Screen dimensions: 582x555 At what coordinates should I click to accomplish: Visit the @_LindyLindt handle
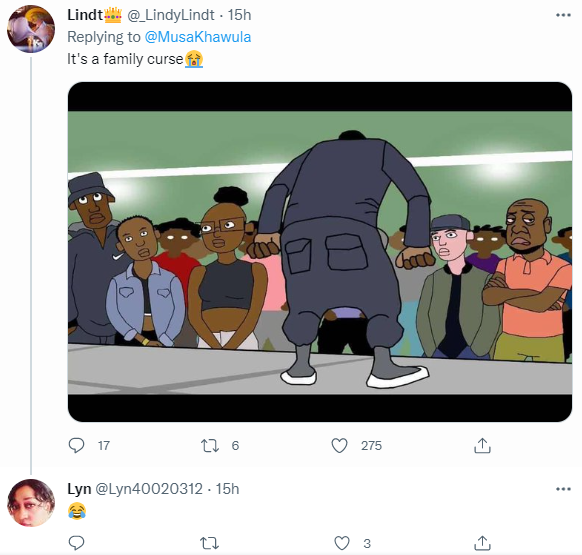(171, 15)
